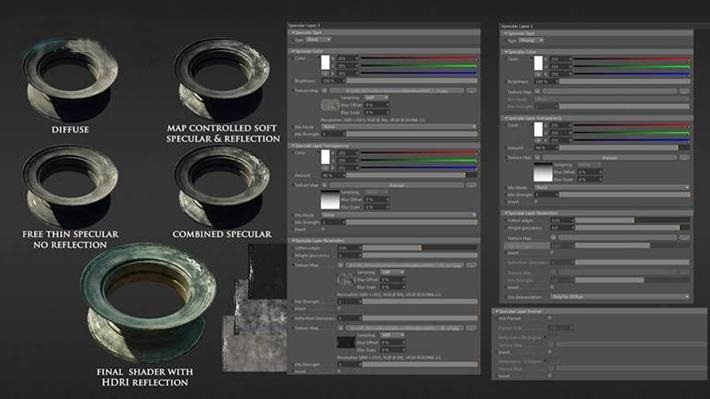
Task: Click the Fresnel gradient preview in the right panel
Action: click(x=542, y=173)
